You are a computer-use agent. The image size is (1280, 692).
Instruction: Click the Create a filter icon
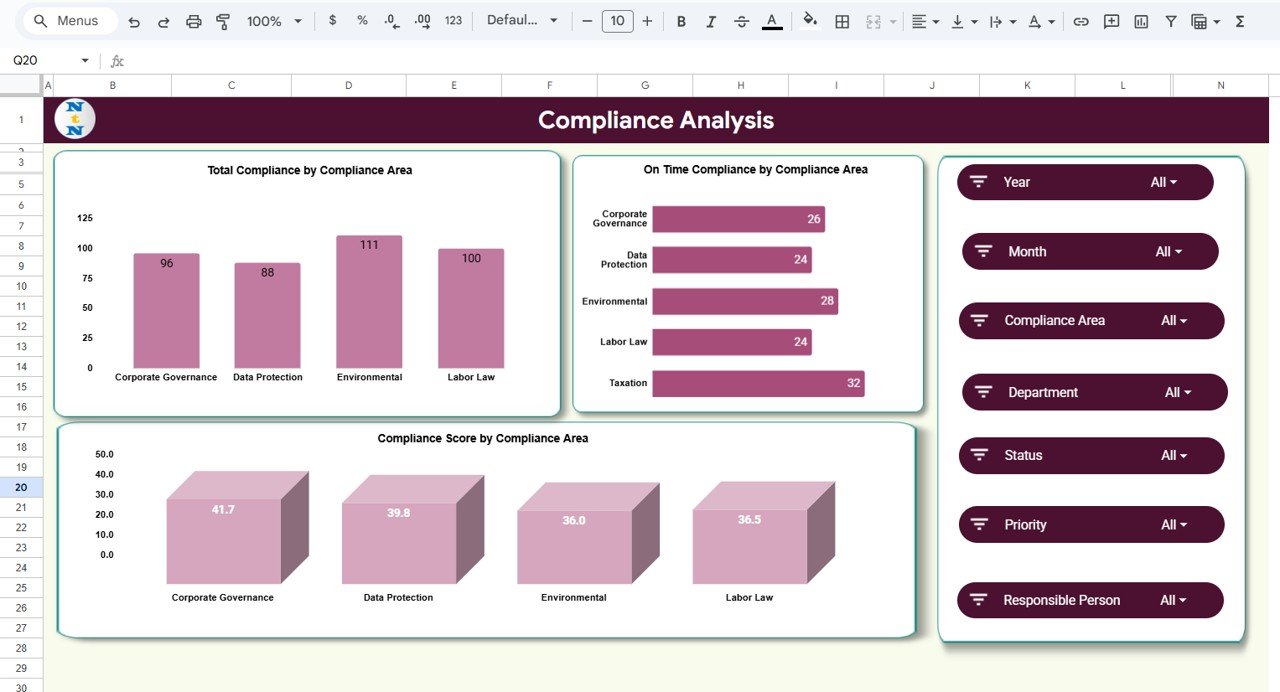pos(1169,21)
